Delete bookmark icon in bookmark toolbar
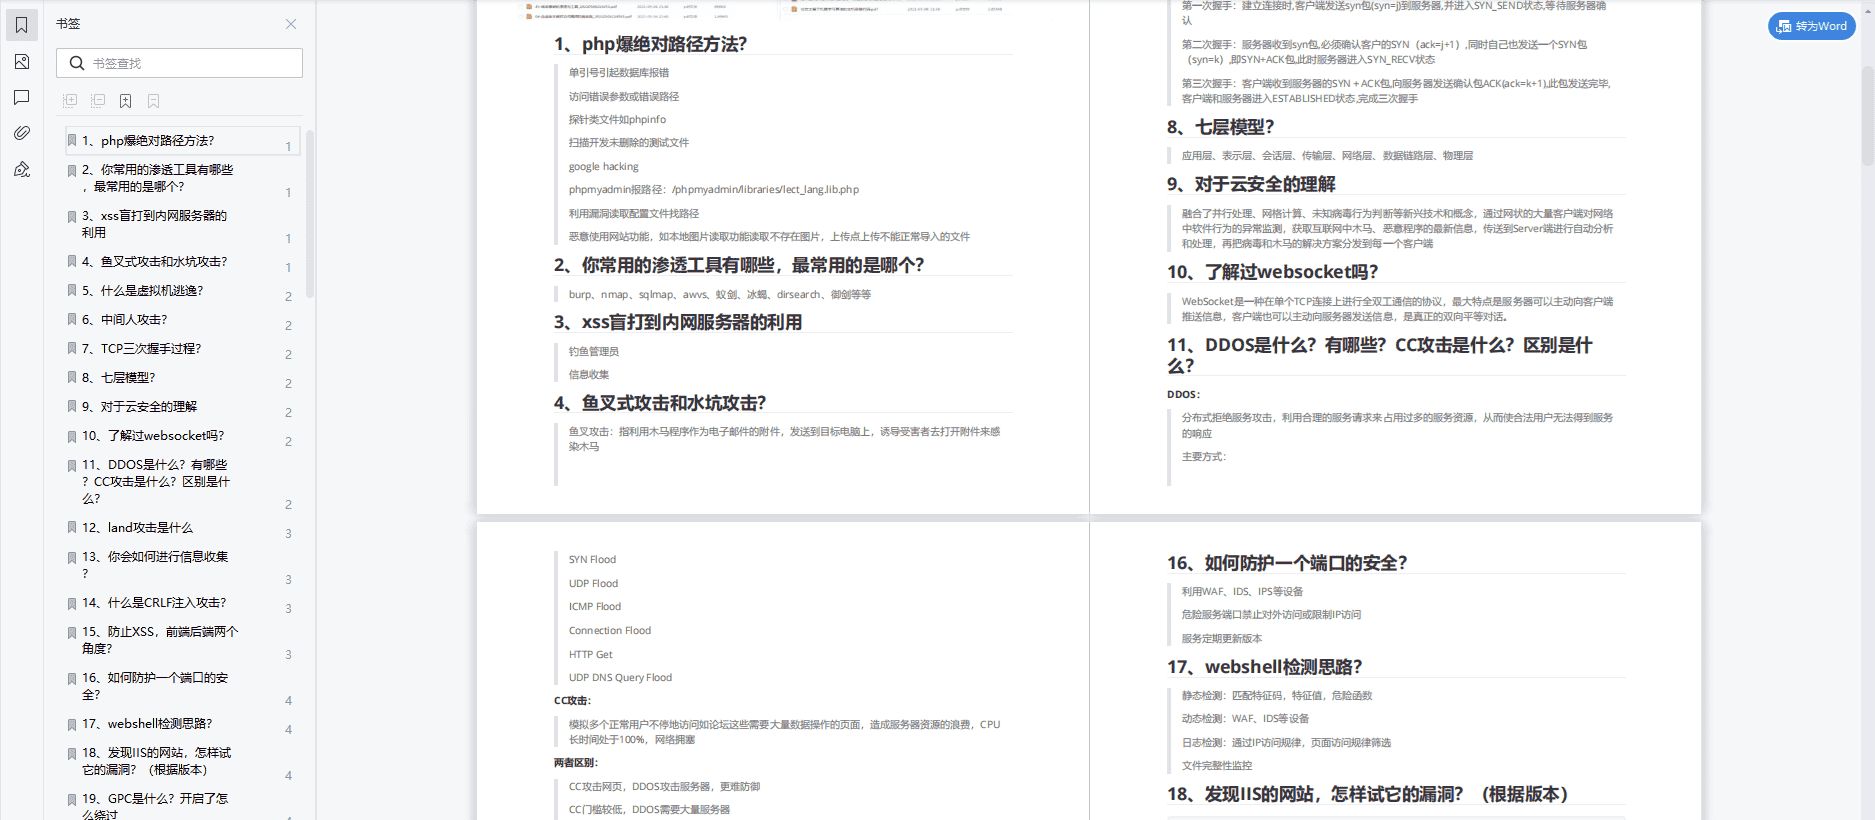The height and width of the screenshot is (820, 1875). 153,101
